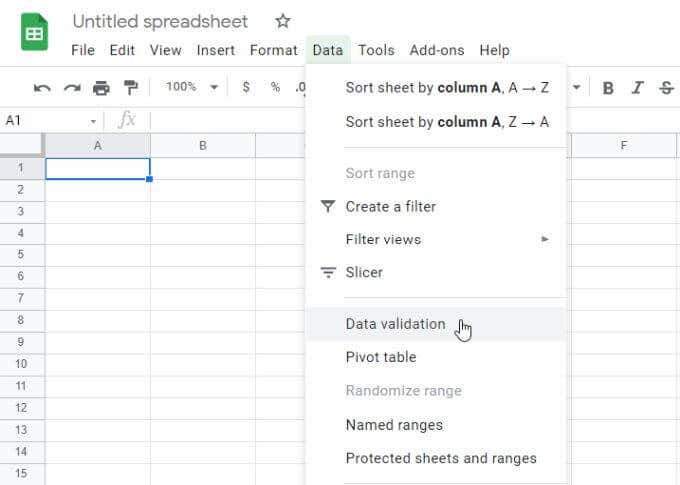This screenshot has height=485, width=680.
Task: Open the Tools menu
Action: pyautogui.click(x=376, y=50)
